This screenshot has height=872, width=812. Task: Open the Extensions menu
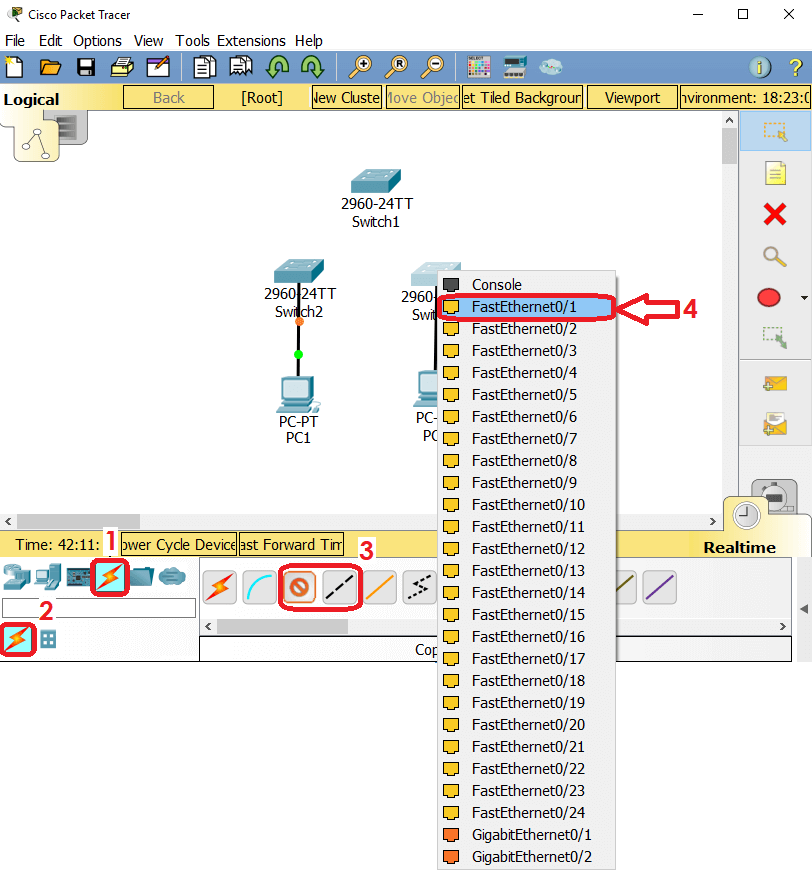pos(251,41)
